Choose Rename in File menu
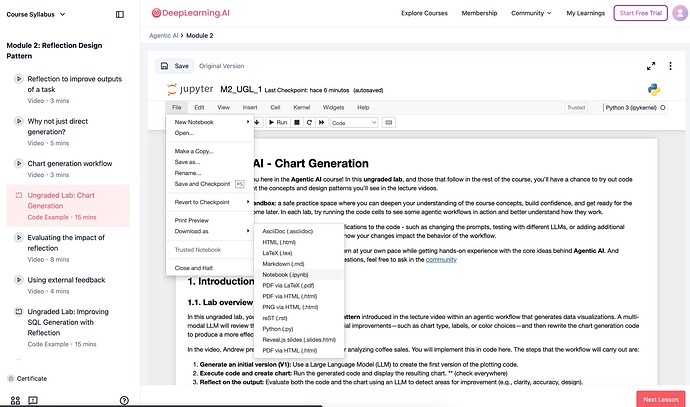The width and height of the screenshot is (690, 407). click(210, 173)
